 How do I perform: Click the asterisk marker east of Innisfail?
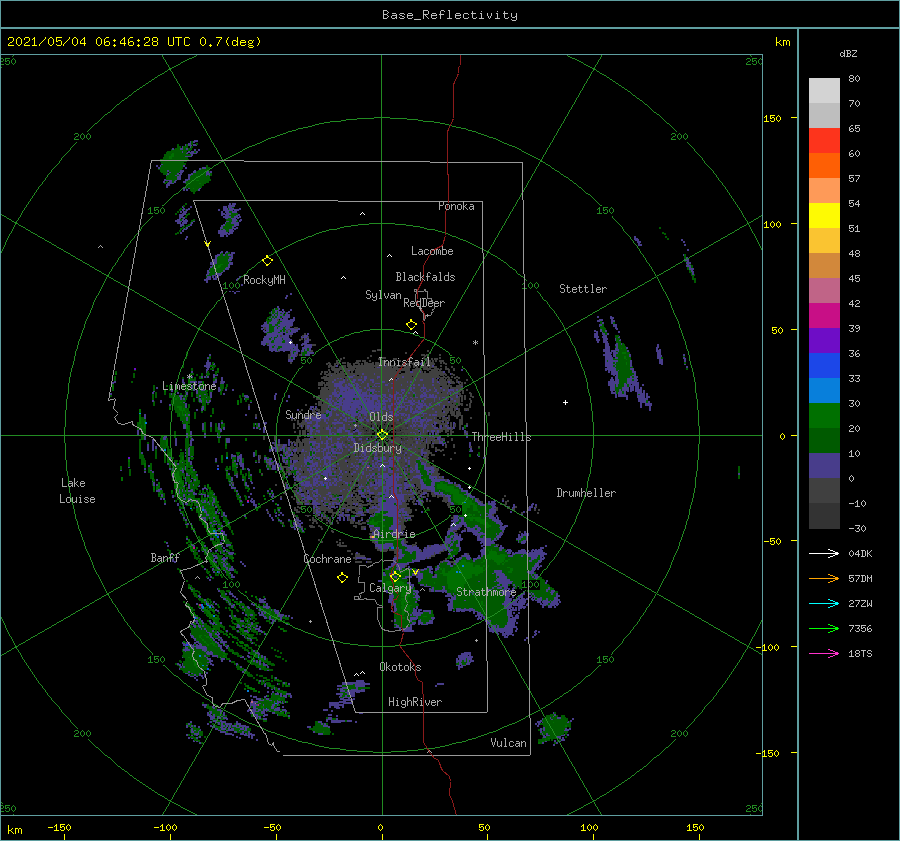pos(475,343)
